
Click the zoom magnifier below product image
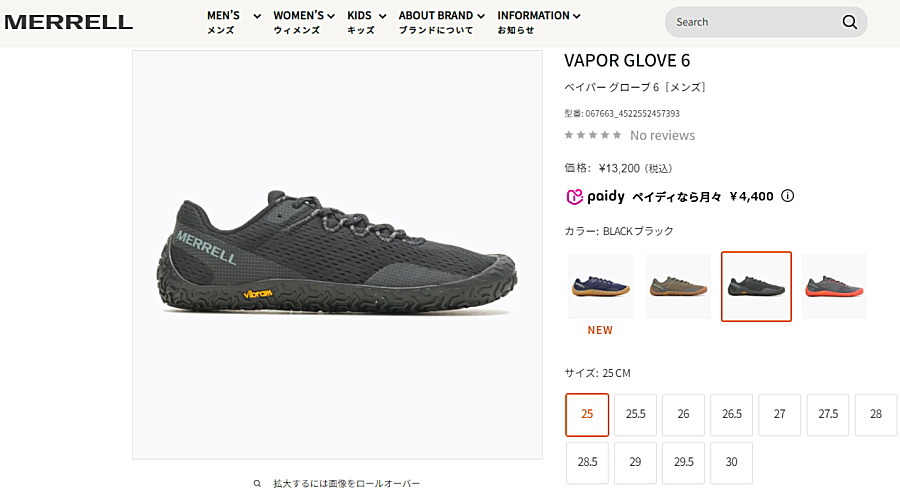tap(257, 484)
